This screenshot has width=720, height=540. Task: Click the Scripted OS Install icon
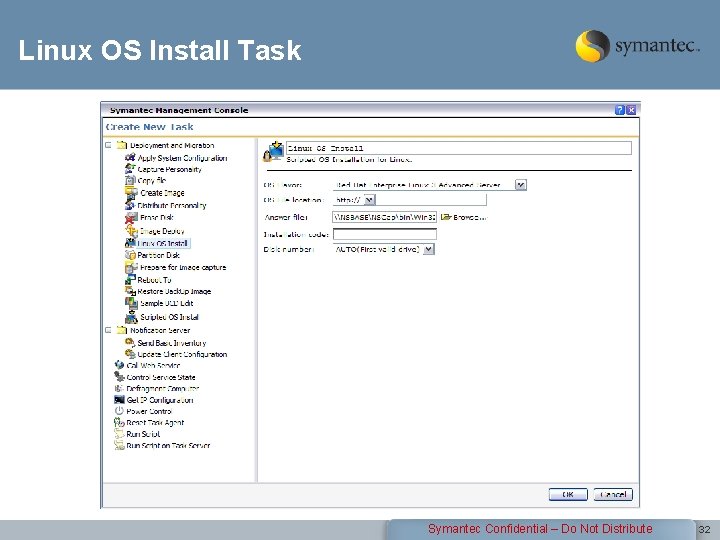point(131,316)
